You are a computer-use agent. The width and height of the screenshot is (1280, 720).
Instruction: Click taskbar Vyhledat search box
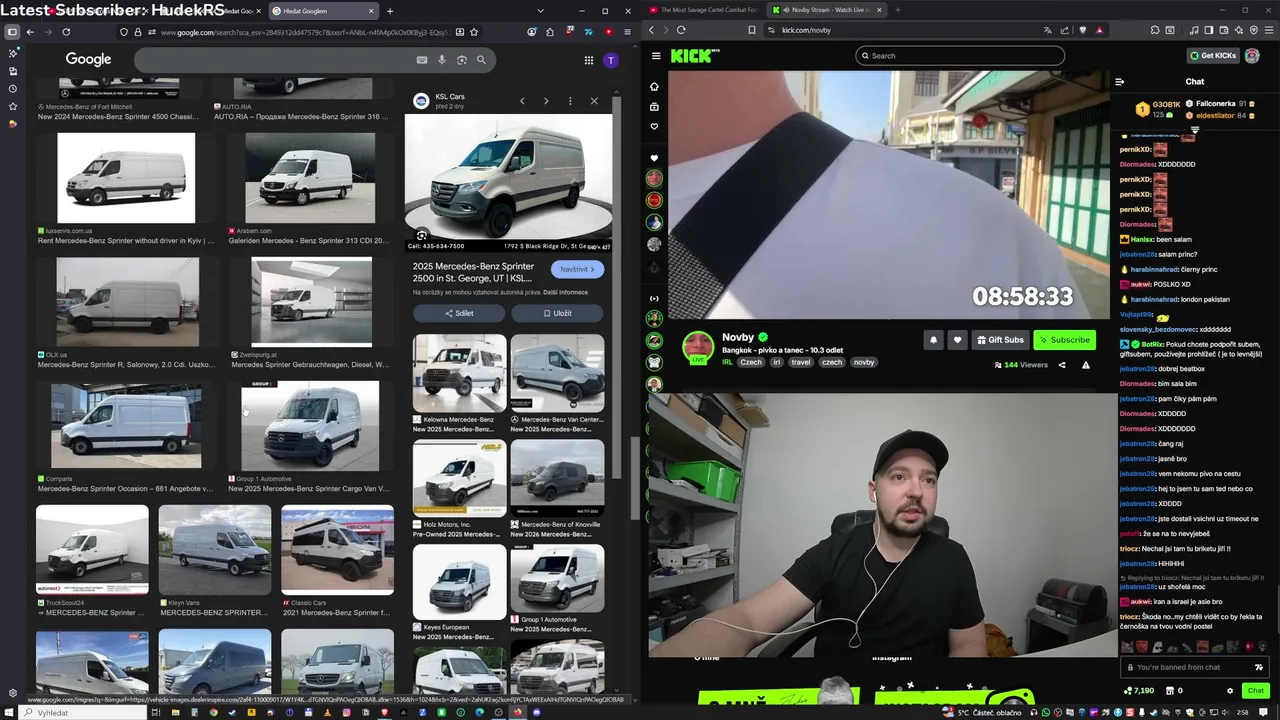(x=82, y=712)
